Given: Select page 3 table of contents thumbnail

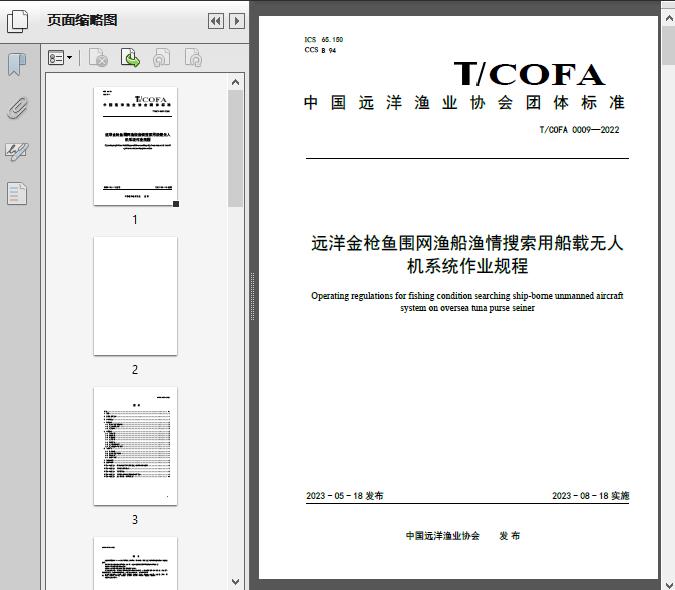Looking at the screenshot, I should [135, 446].
